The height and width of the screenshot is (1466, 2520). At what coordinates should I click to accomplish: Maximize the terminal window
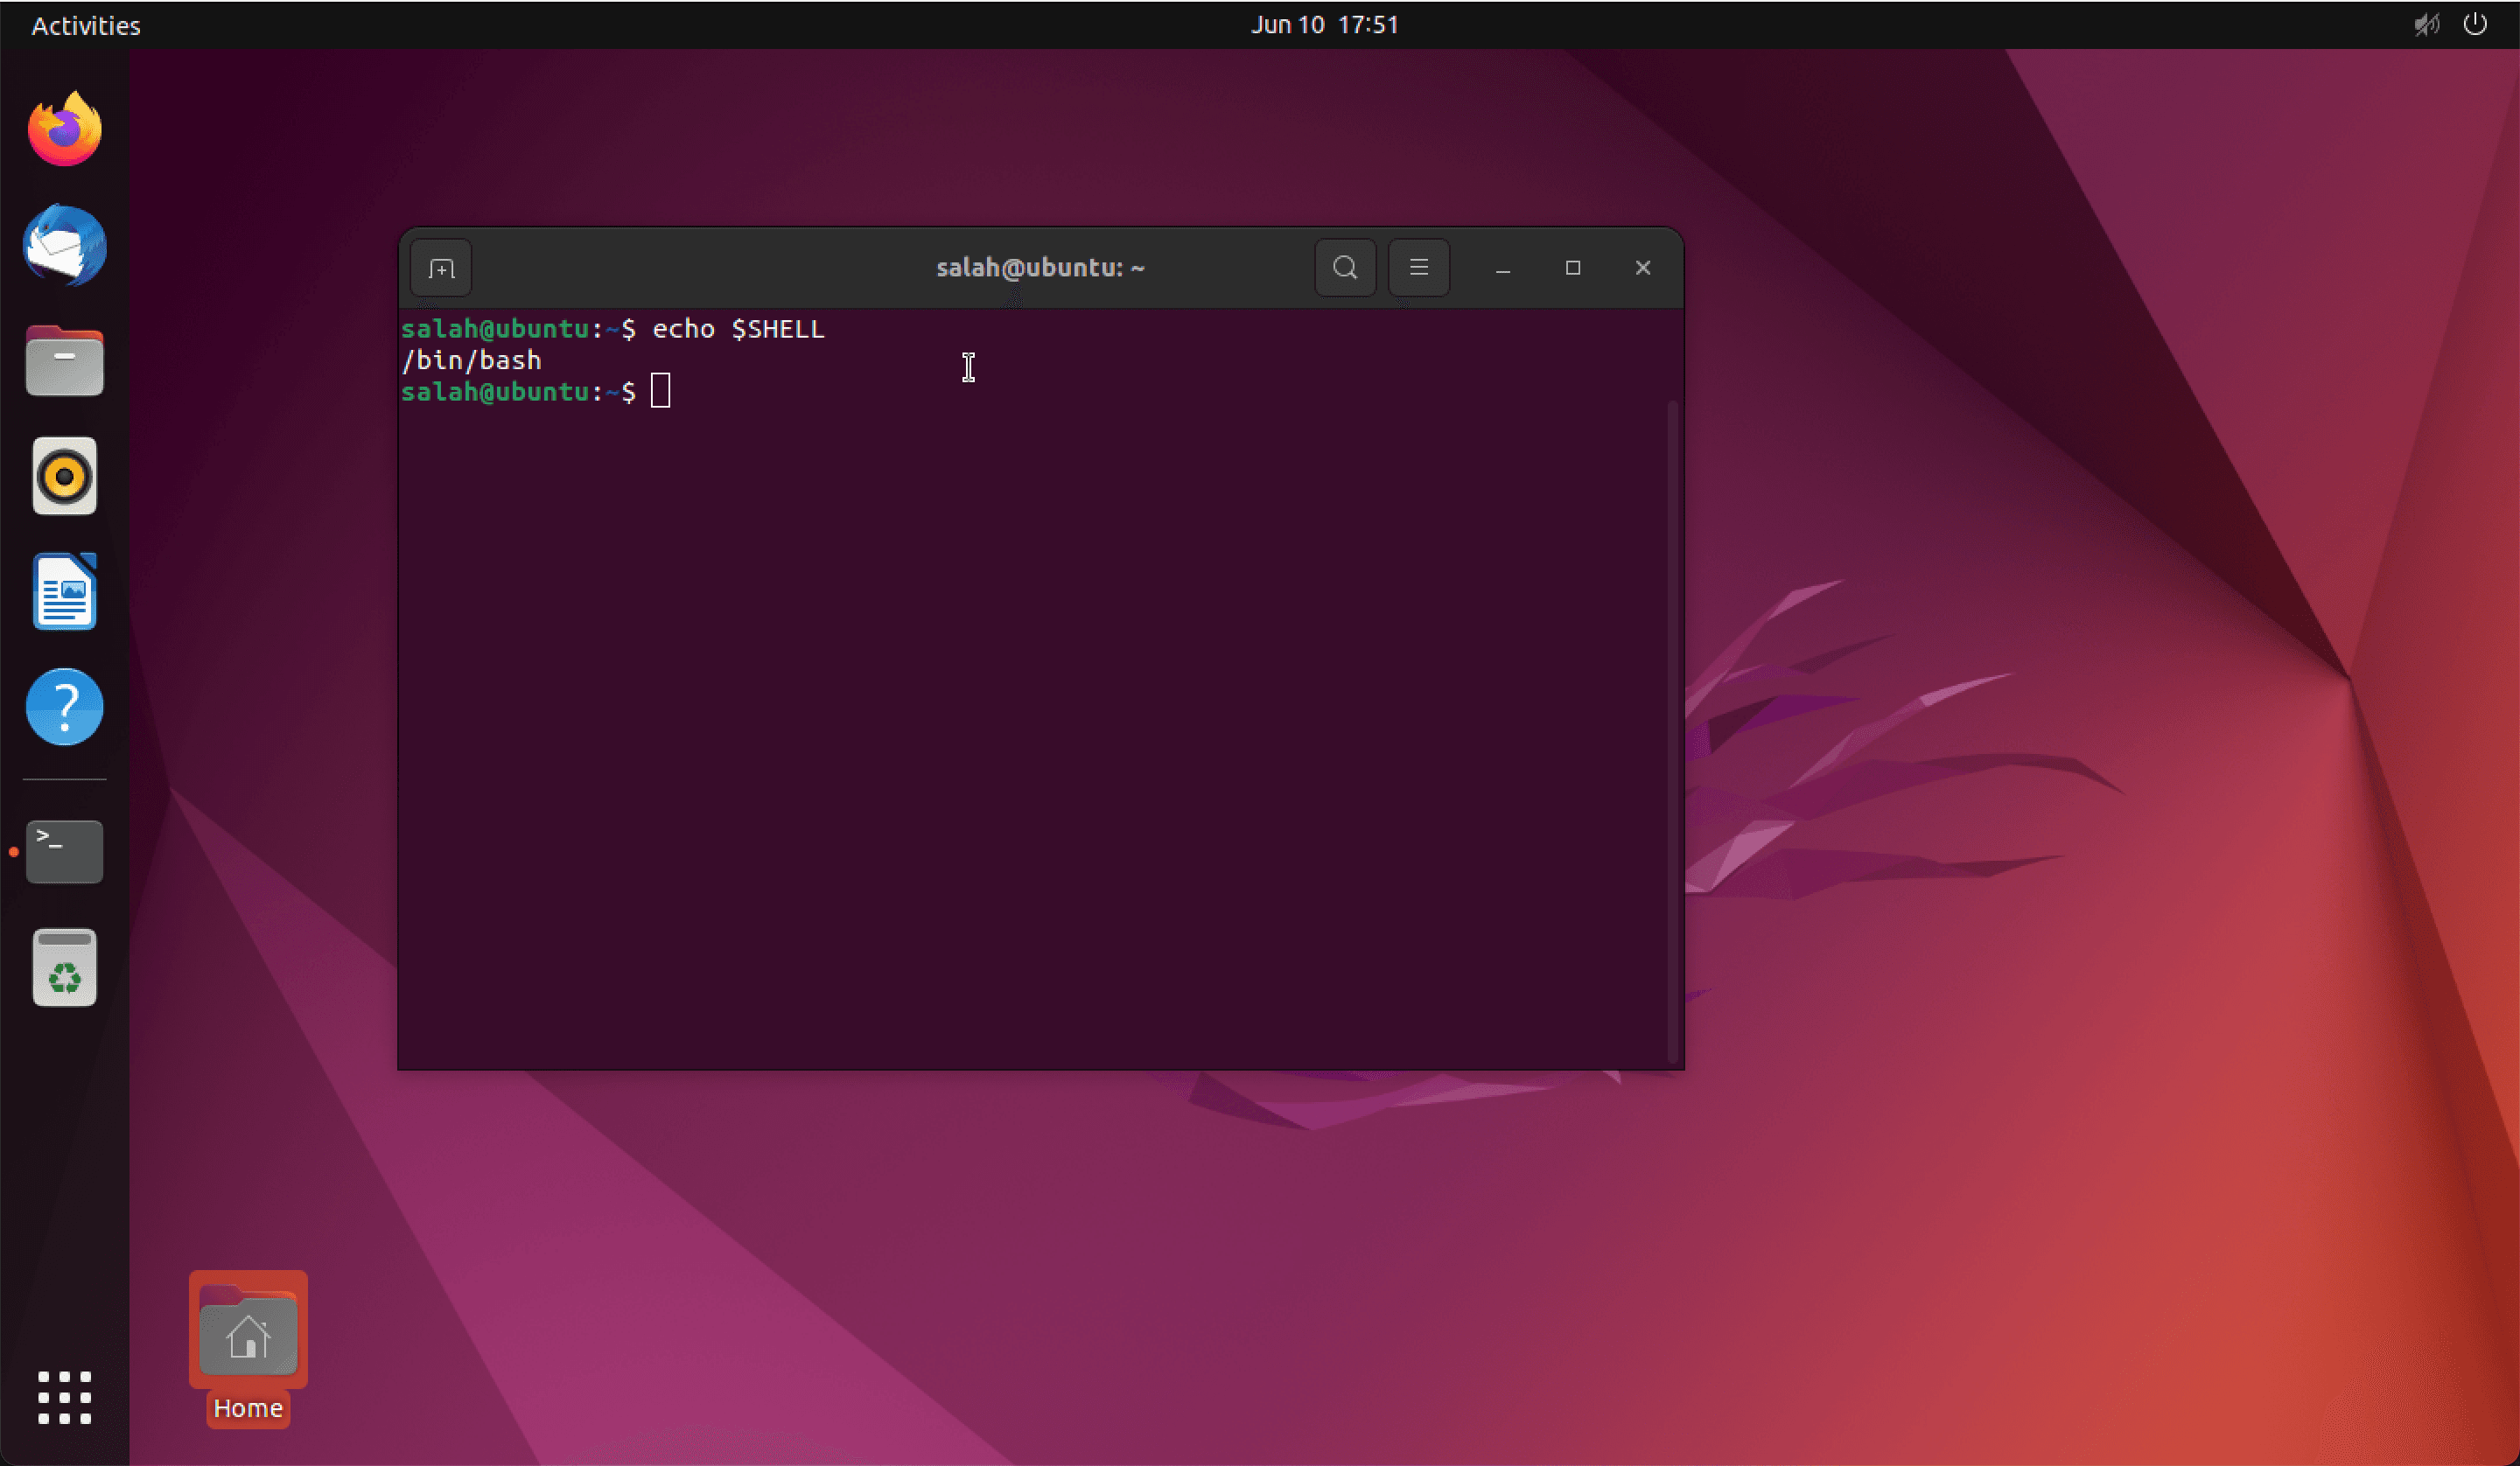pos(1573,268)
